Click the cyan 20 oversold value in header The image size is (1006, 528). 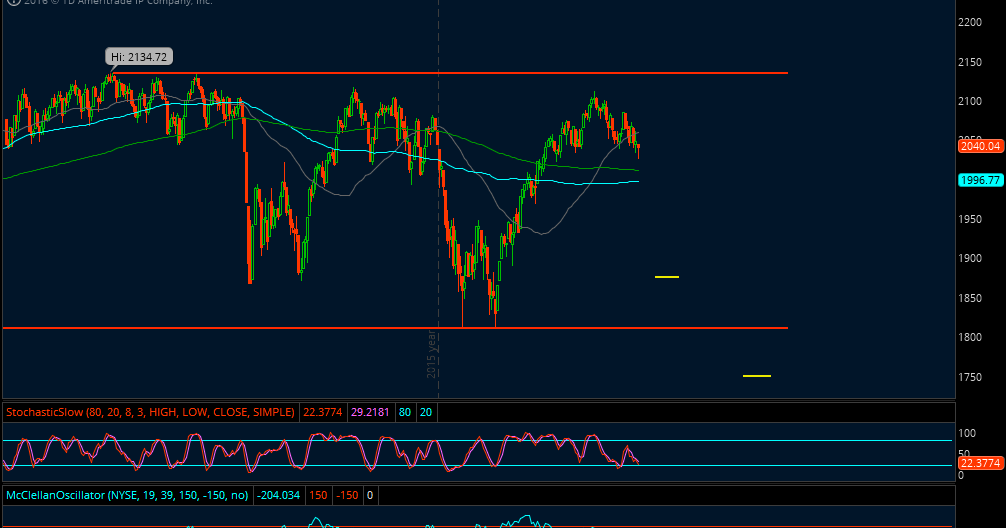[426, 413]
